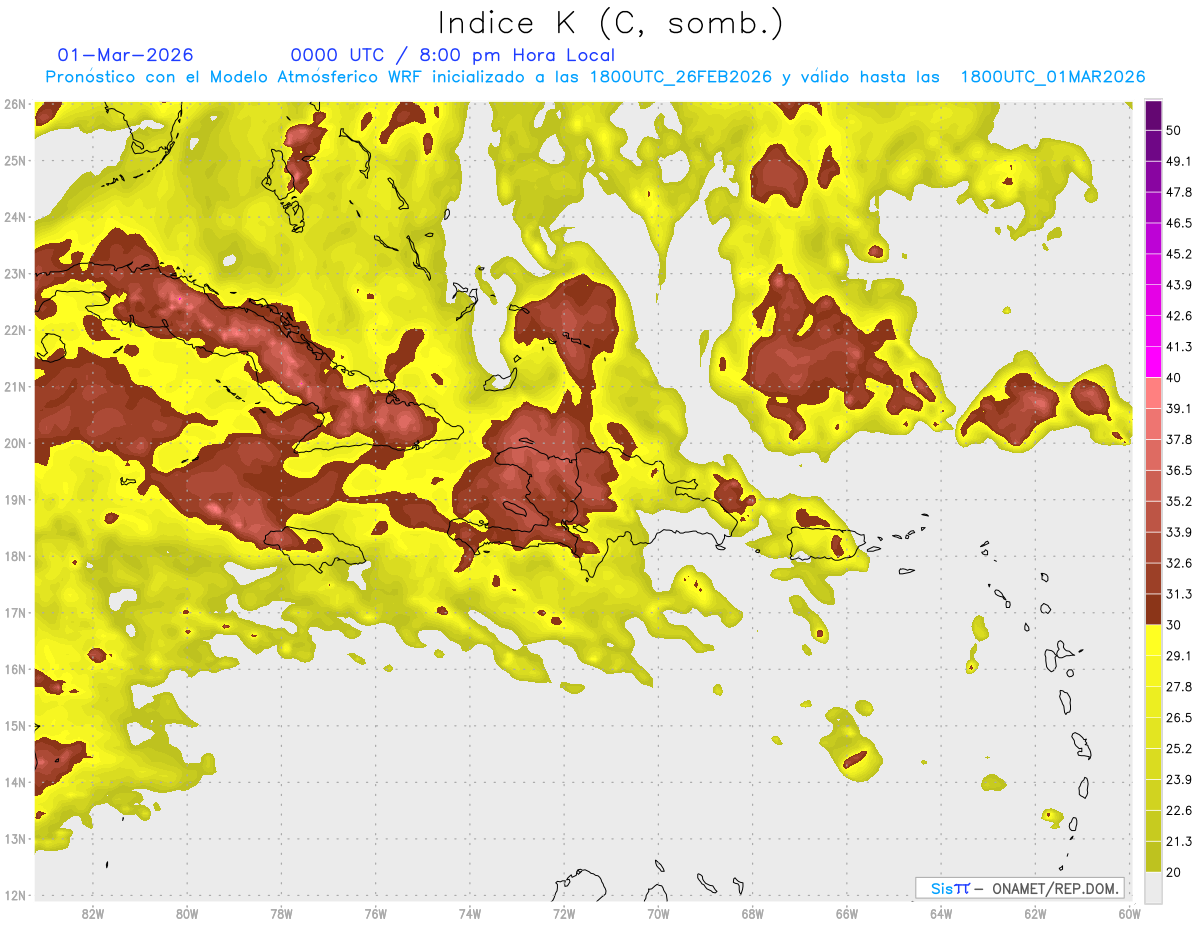The width and height of the screenshot is (1200, 927).
Task: Pick the magenta colorbar swatch between 40 and 41.3
Action: 1153,362
